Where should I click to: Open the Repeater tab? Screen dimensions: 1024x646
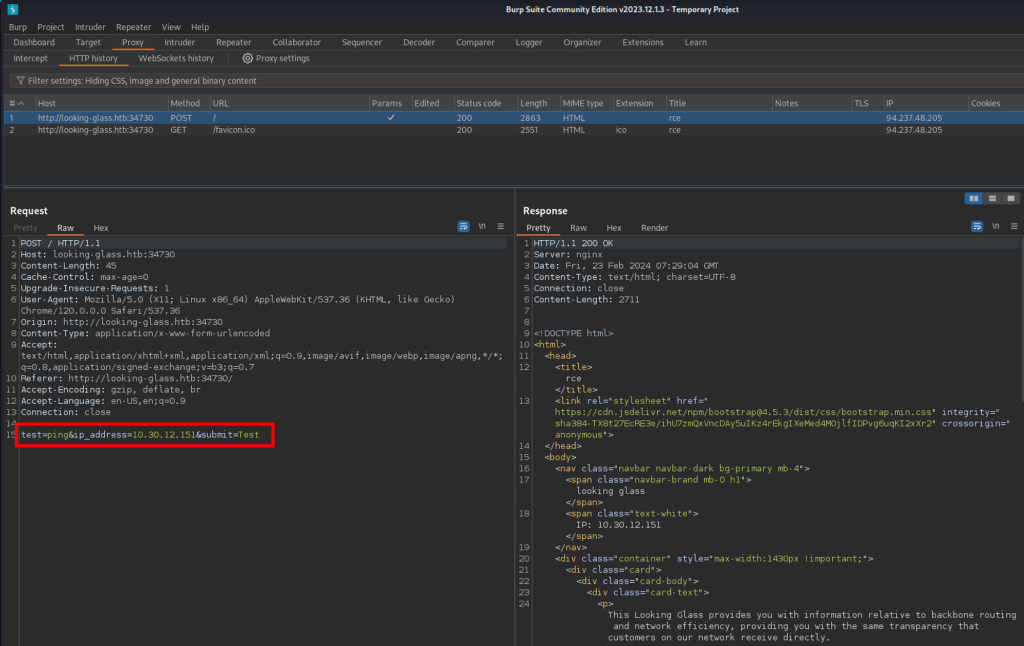click(x=233, y=43)
